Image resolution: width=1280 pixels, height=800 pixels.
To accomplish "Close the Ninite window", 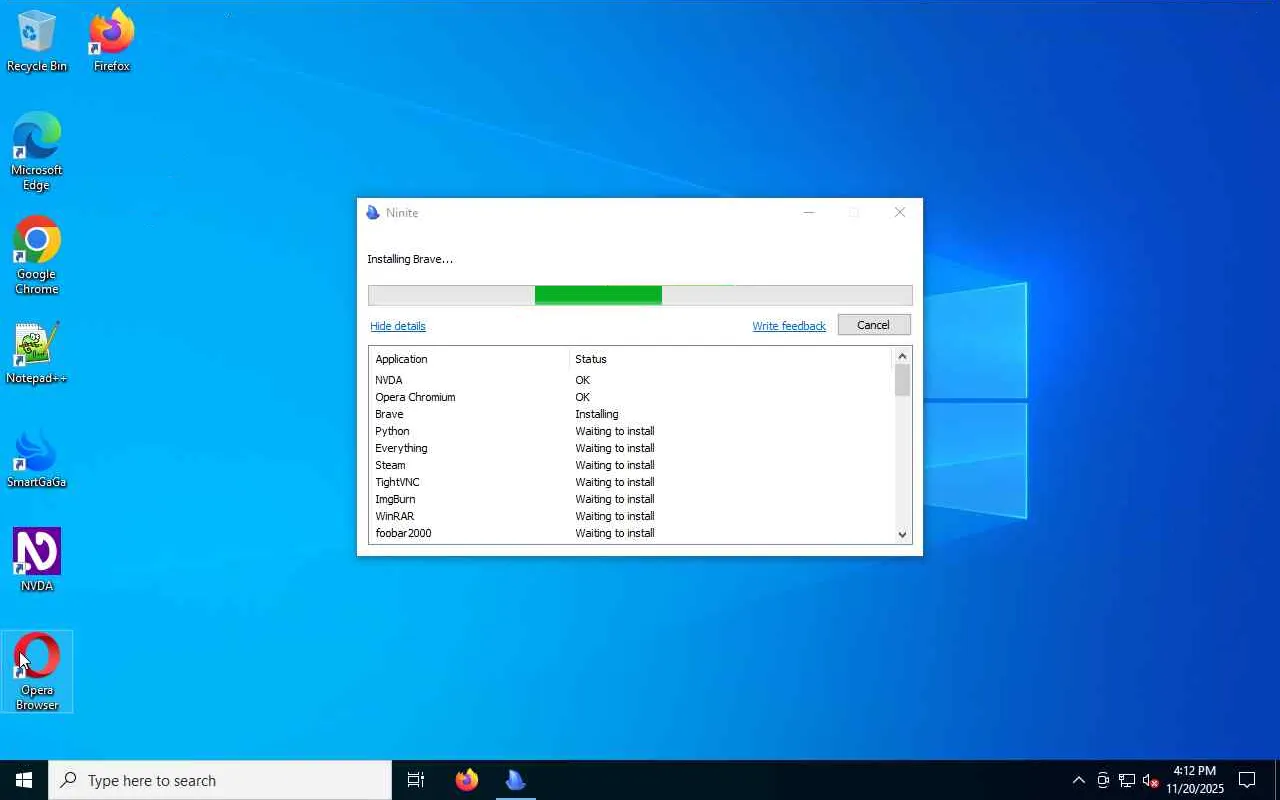I will [899, 213].
